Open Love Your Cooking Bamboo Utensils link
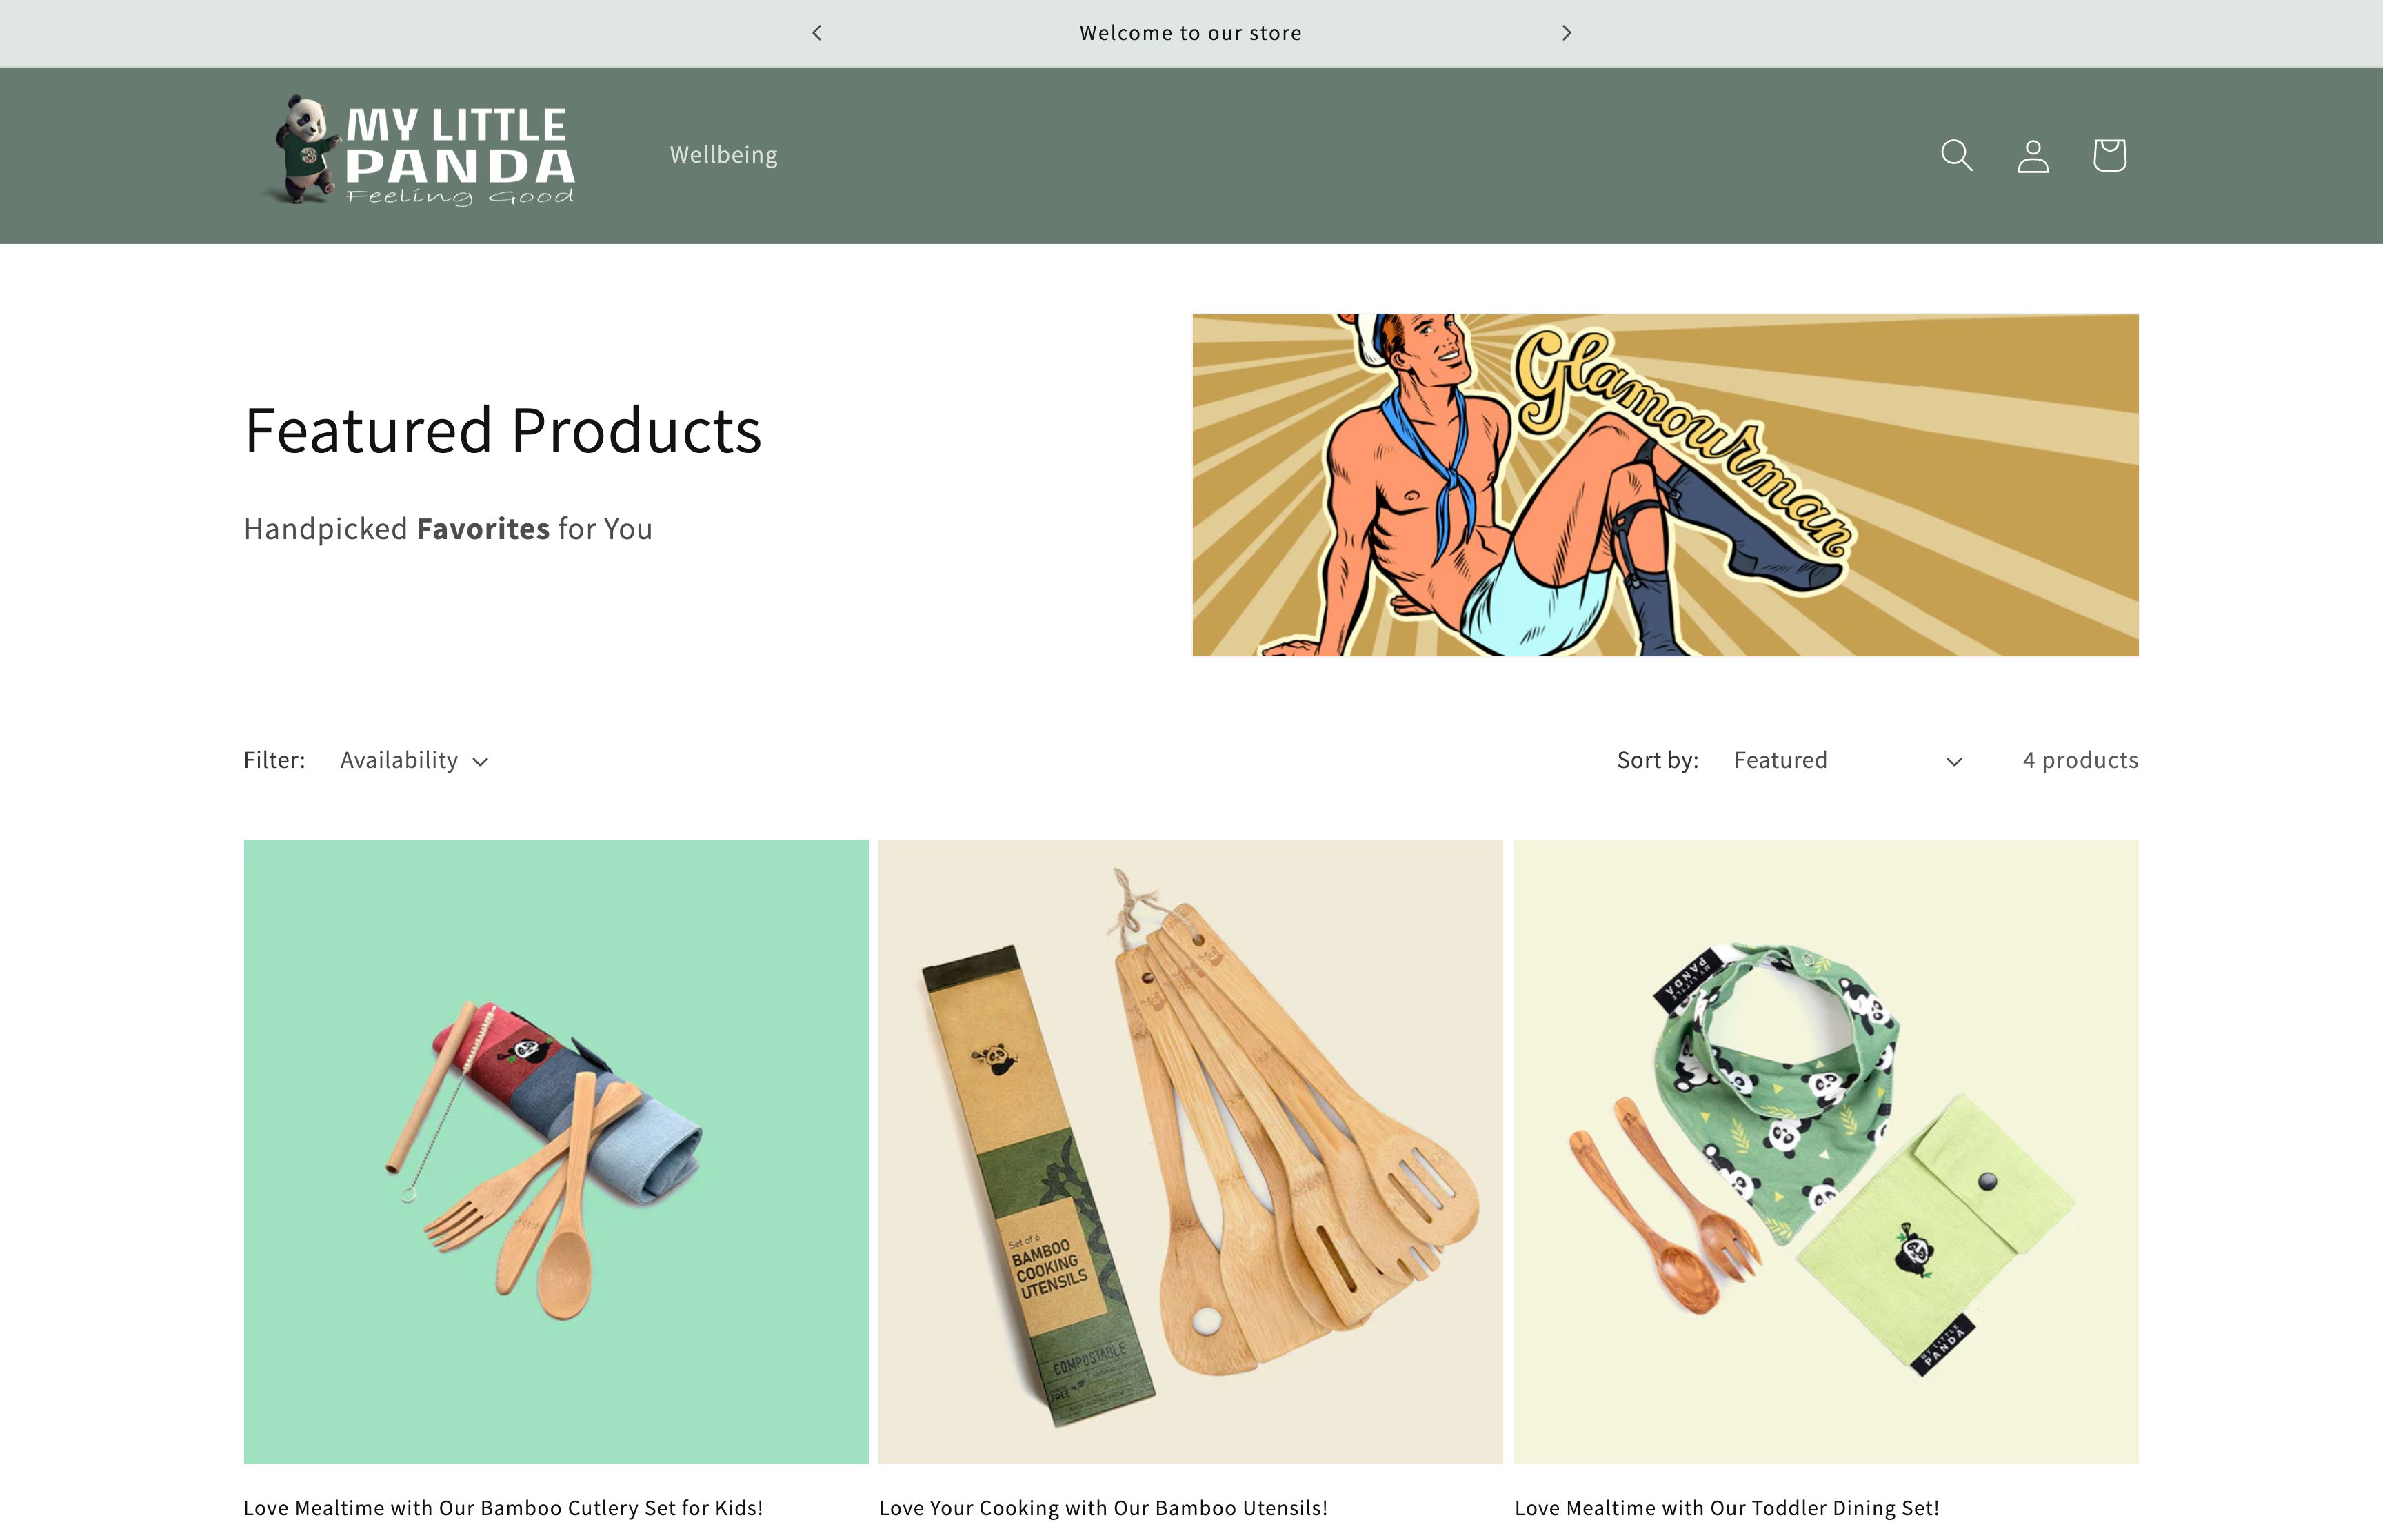Viewport: 2383px width, 1540px height. point(1103,1507)
